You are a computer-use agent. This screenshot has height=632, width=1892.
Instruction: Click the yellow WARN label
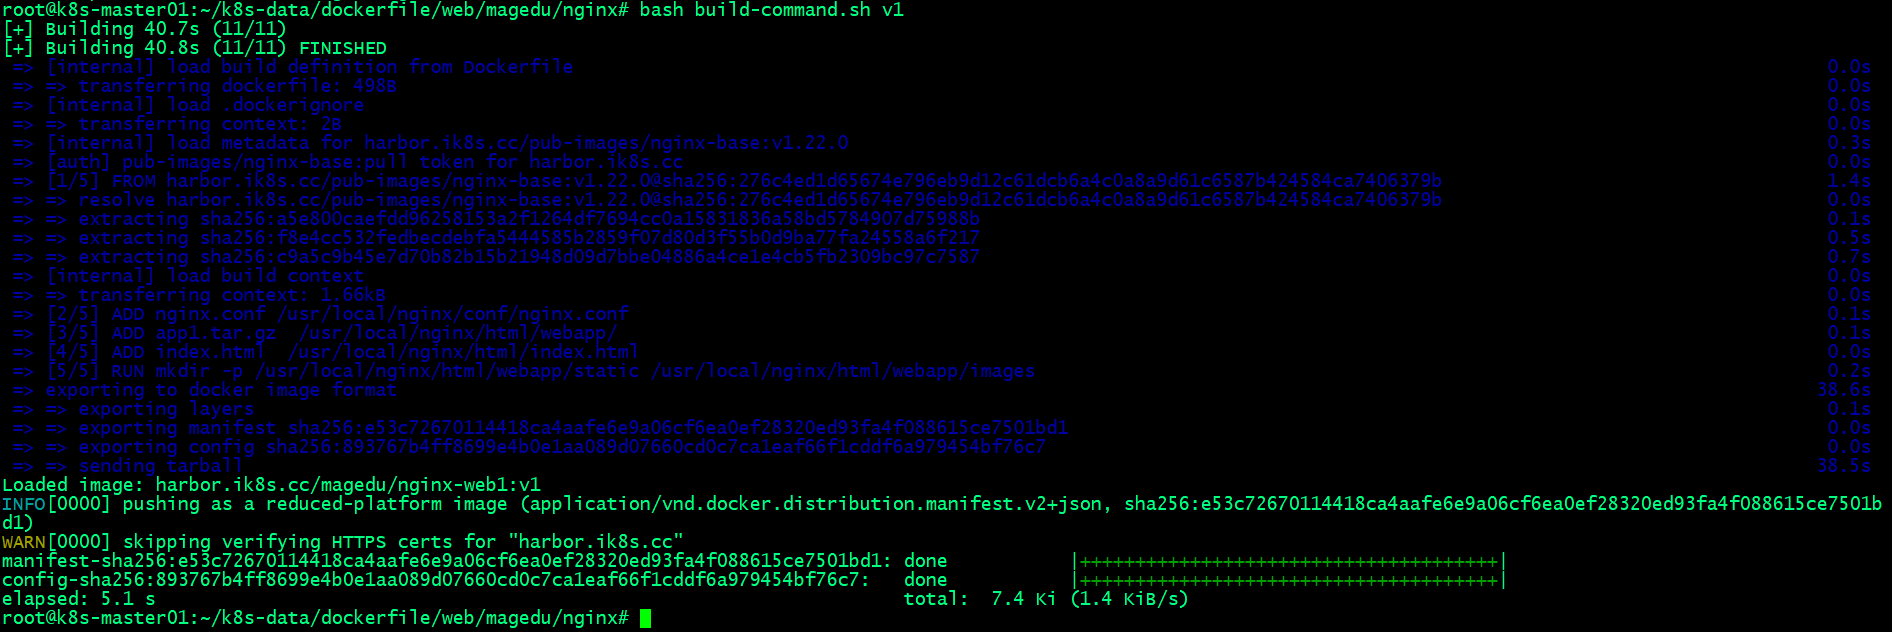[24, 542]
